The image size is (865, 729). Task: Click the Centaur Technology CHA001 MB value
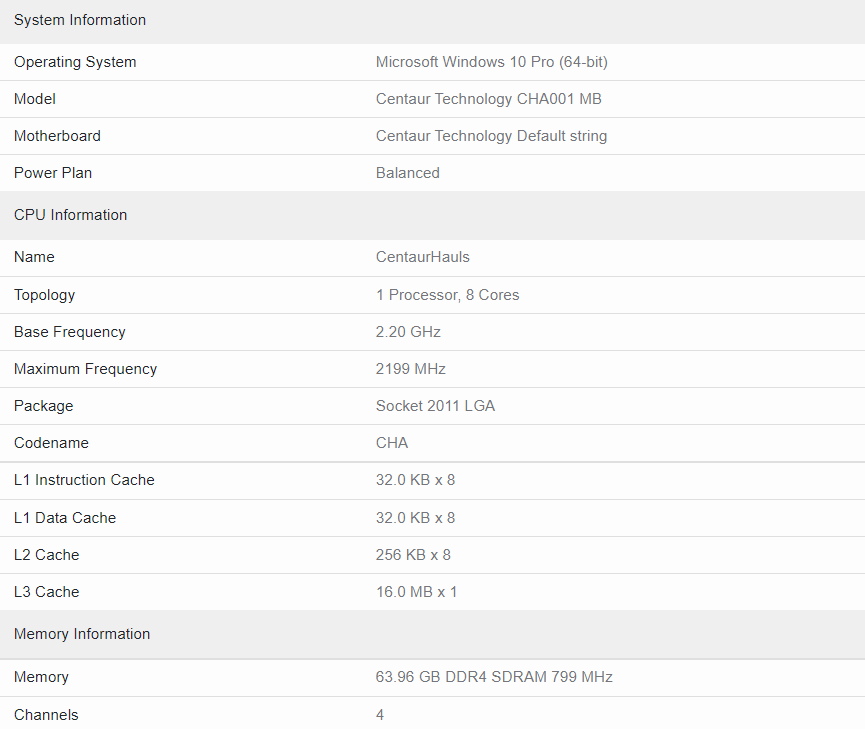(x=489, y=99)
